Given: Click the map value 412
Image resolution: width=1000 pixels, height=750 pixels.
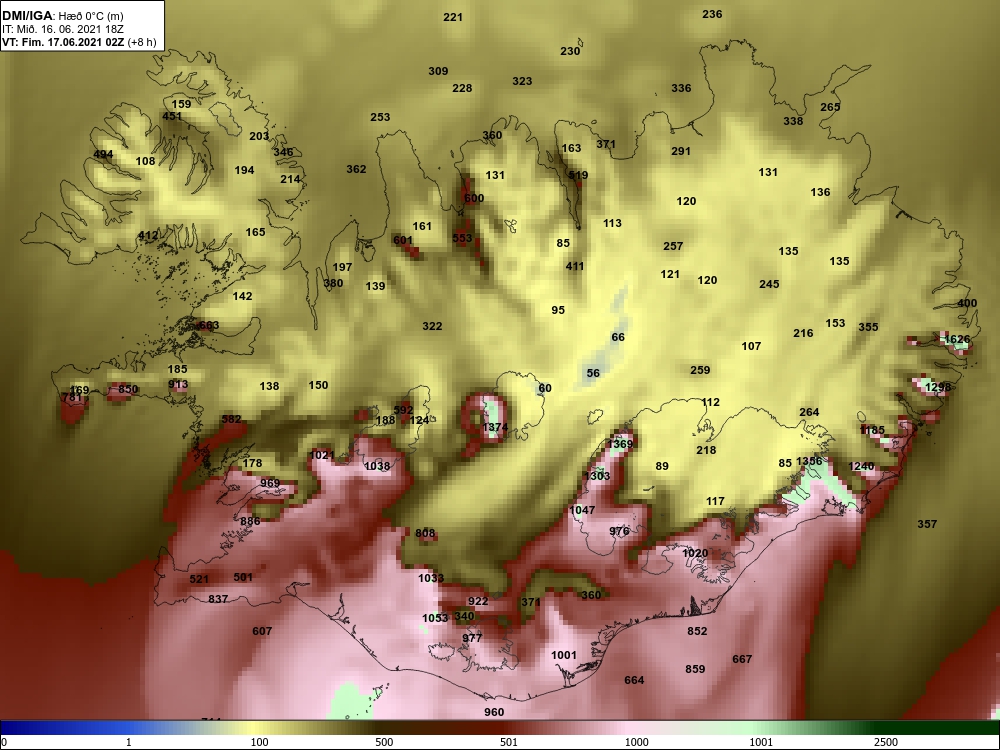Looking at the screenshot, I should tap(148, 235).
